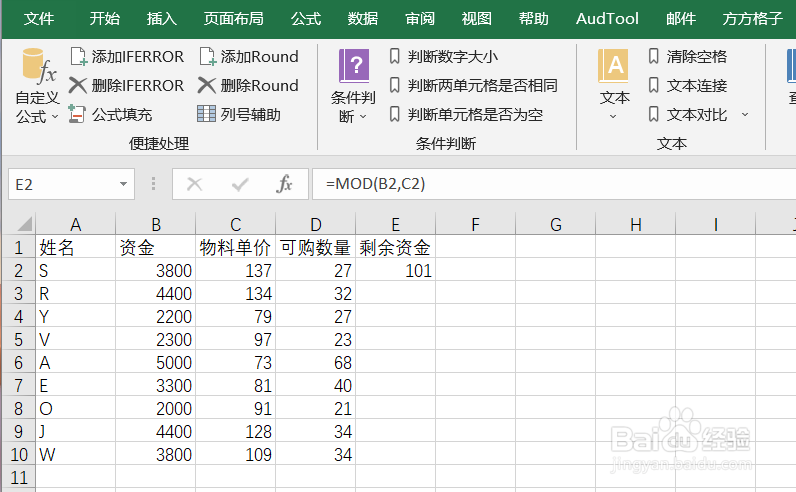Switch to the 审阅 tab
The height and width of the screenshot is (492, 796).
click(420, 19)
